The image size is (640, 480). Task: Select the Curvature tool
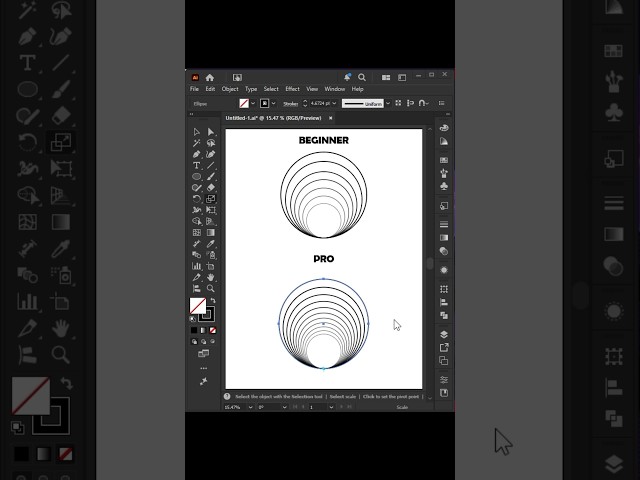(211, 154)
